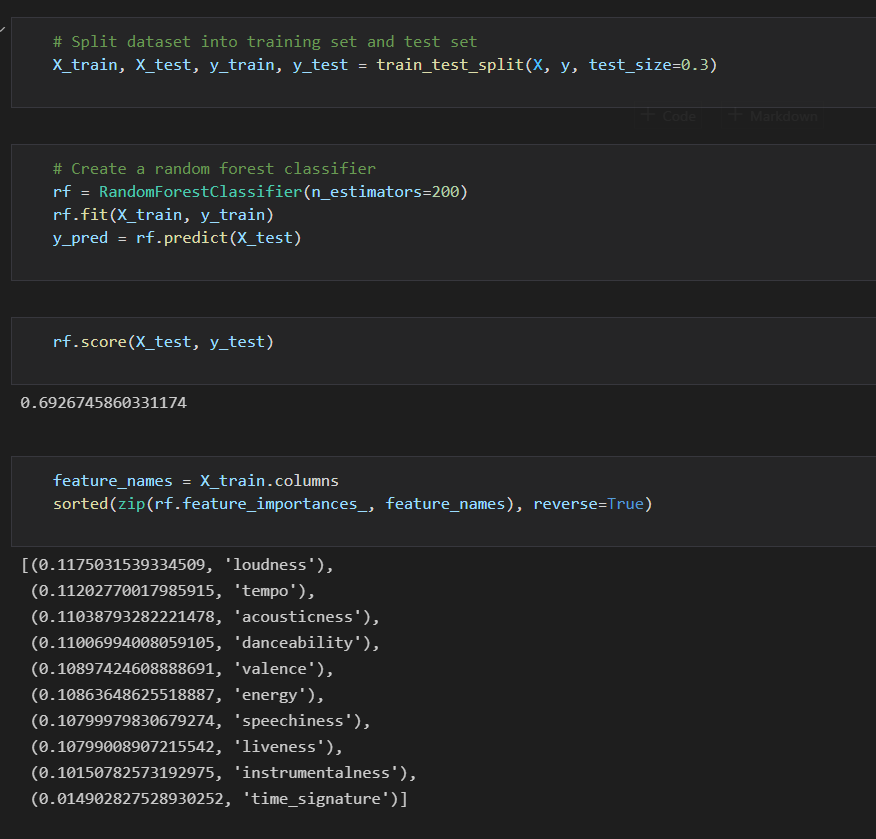The image size is (876, 839).
Task: Focus the rf.score(X_test, y_test) code cell
Action: (x=444, y=351)
